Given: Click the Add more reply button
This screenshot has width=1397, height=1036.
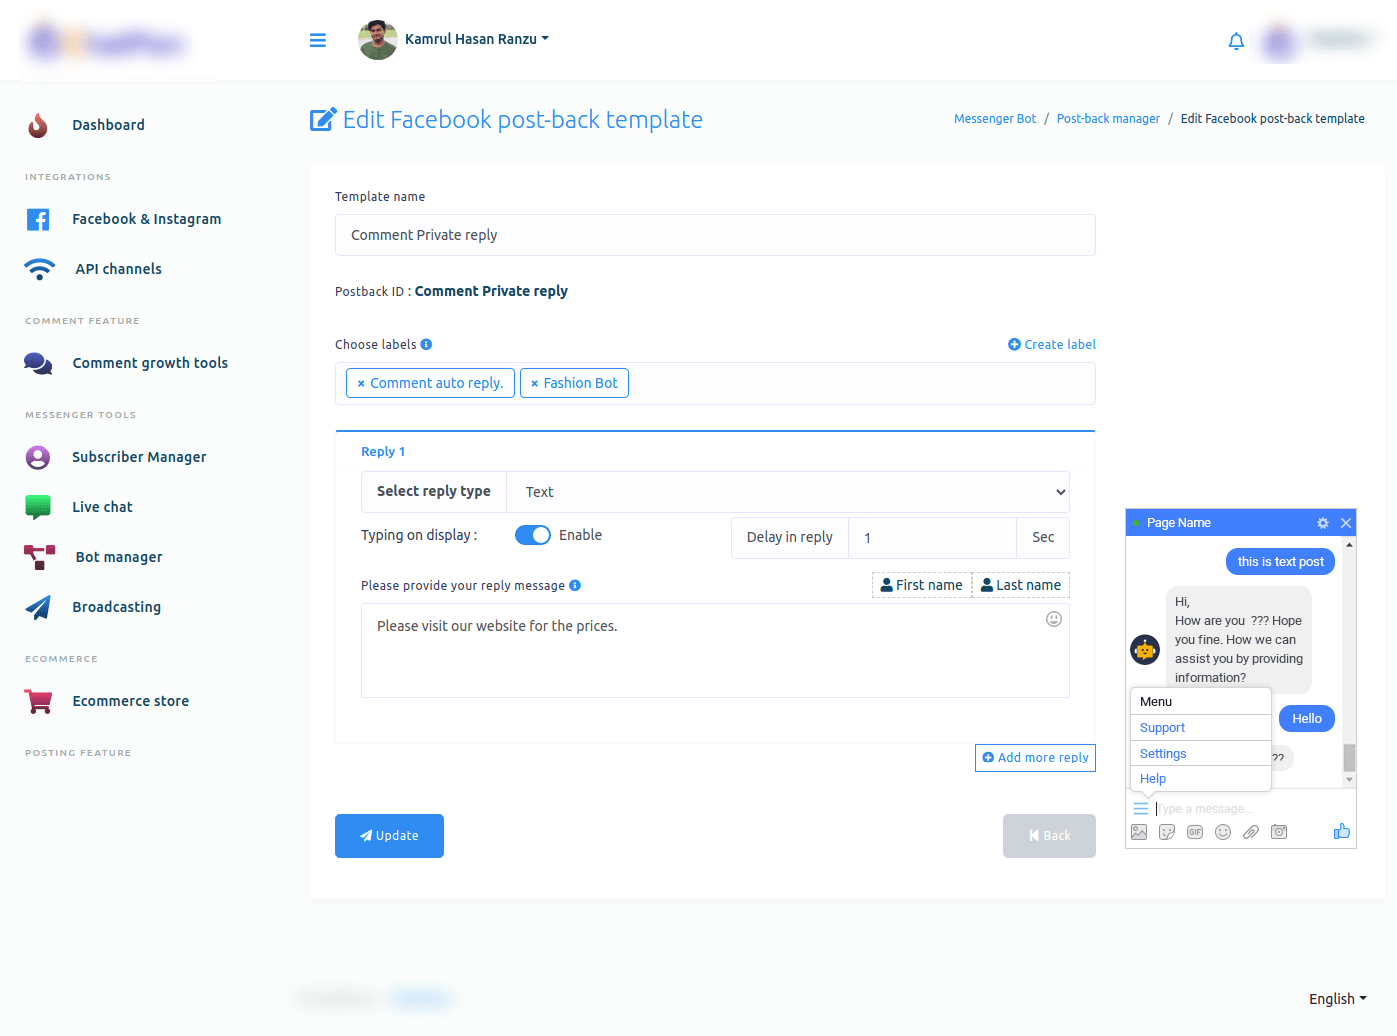Looking at the screenshot, I should (1035, 758).
